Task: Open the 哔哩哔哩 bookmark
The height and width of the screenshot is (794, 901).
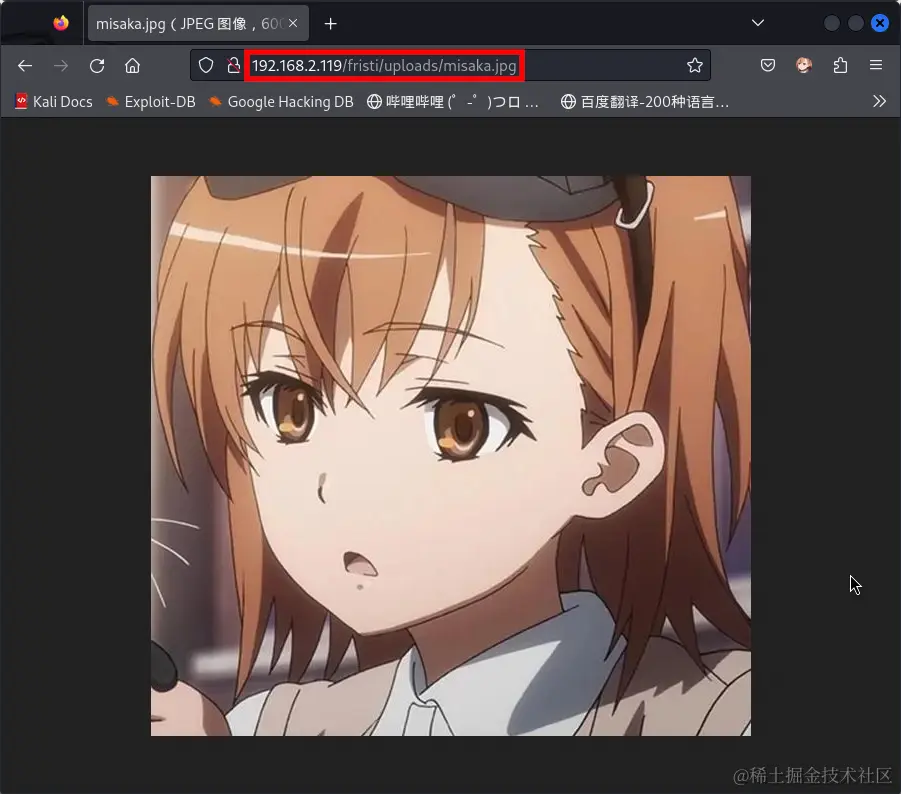Action: [x=453, y=102]
